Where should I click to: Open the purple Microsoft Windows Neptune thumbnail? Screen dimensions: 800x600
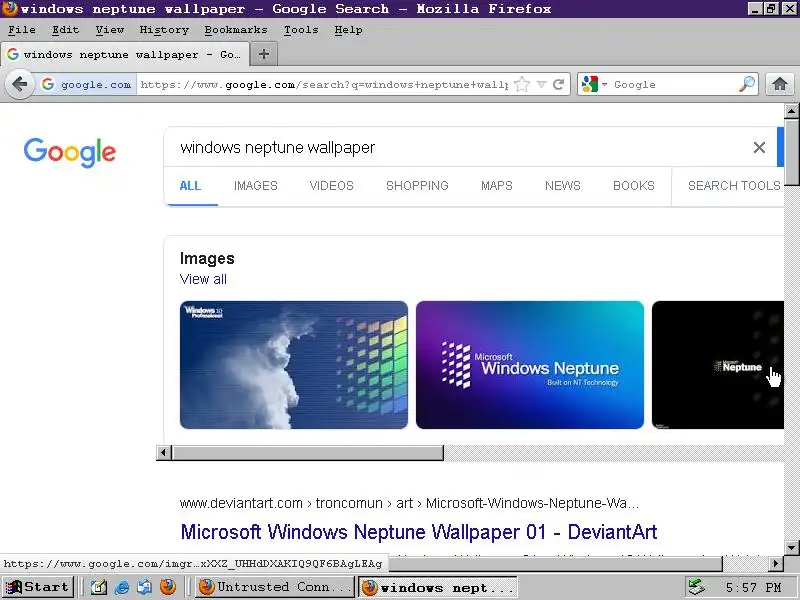[x=530, y=365]
